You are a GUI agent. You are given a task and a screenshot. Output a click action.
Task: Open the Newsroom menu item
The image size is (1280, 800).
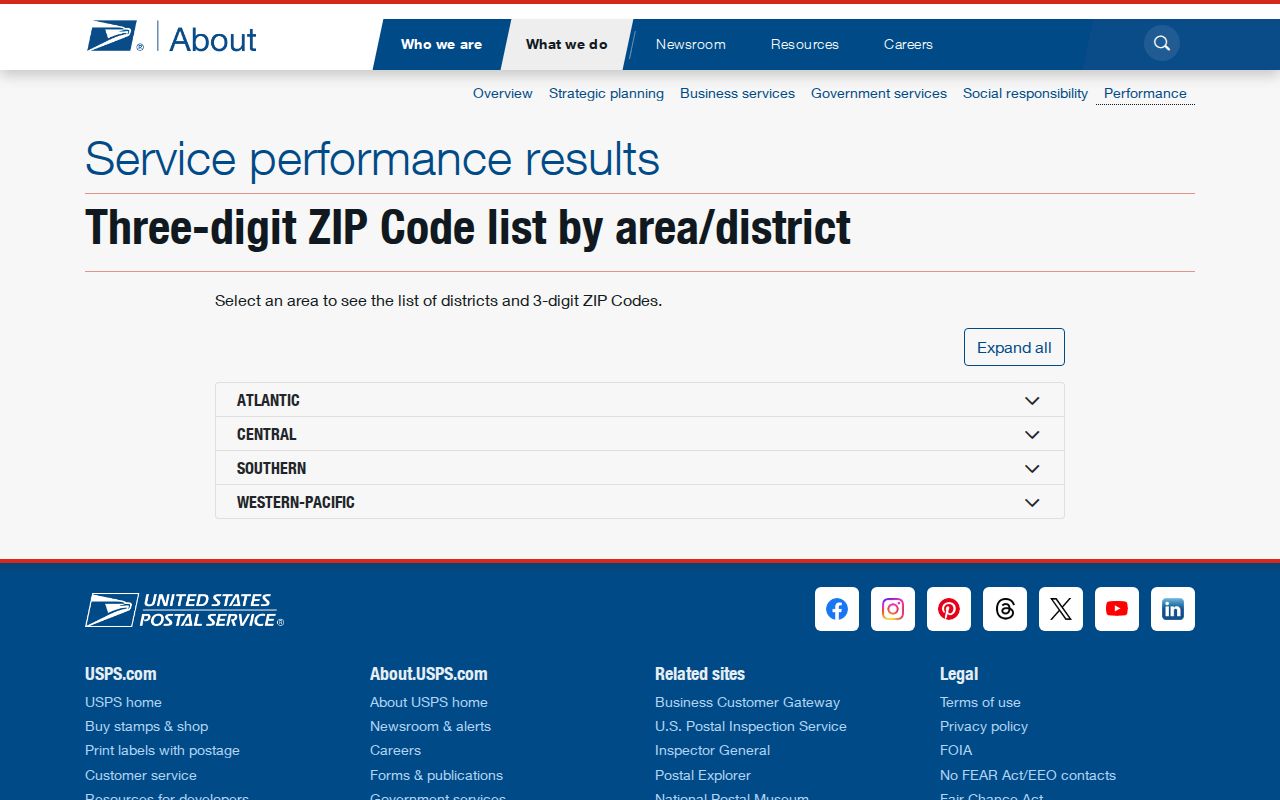(x=690, y=44)
